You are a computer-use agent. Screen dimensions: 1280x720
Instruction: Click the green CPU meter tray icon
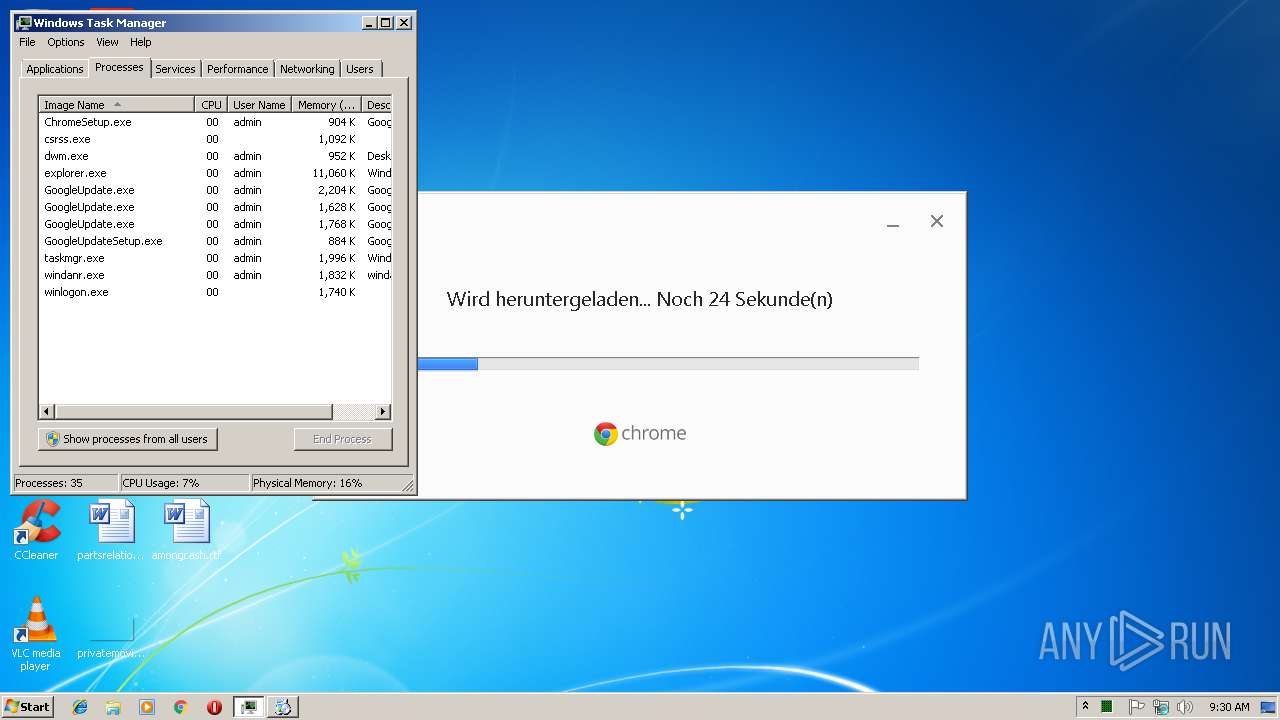pyautogui.click(x=1107, y=707)
